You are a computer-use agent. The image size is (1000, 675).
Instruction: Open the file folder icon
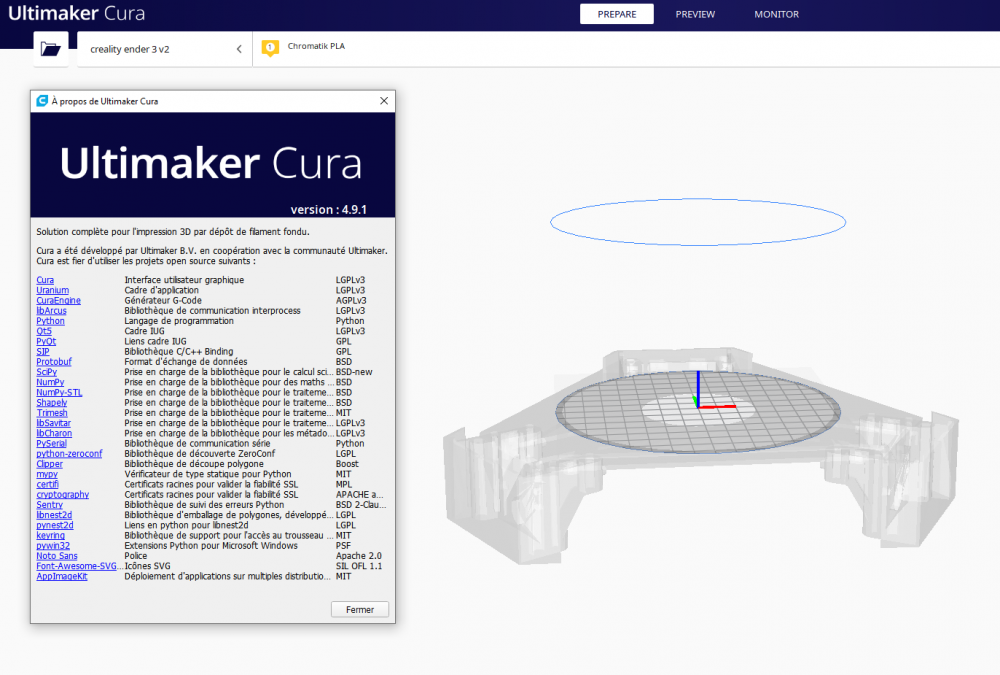point(50,48)
